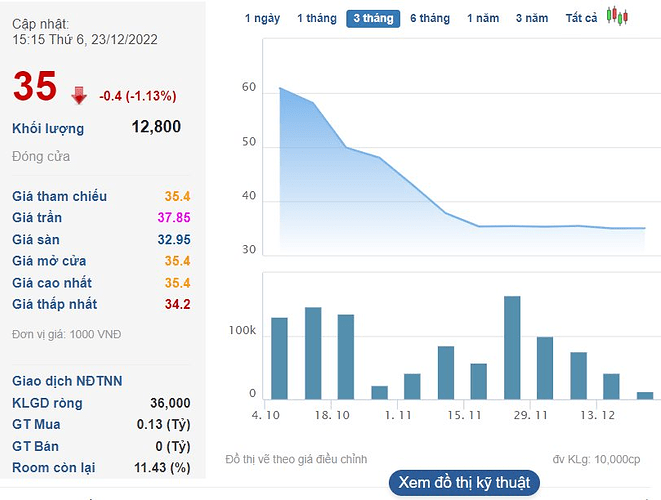Click the net volume value '36,000'

click(x=170, y=403)
